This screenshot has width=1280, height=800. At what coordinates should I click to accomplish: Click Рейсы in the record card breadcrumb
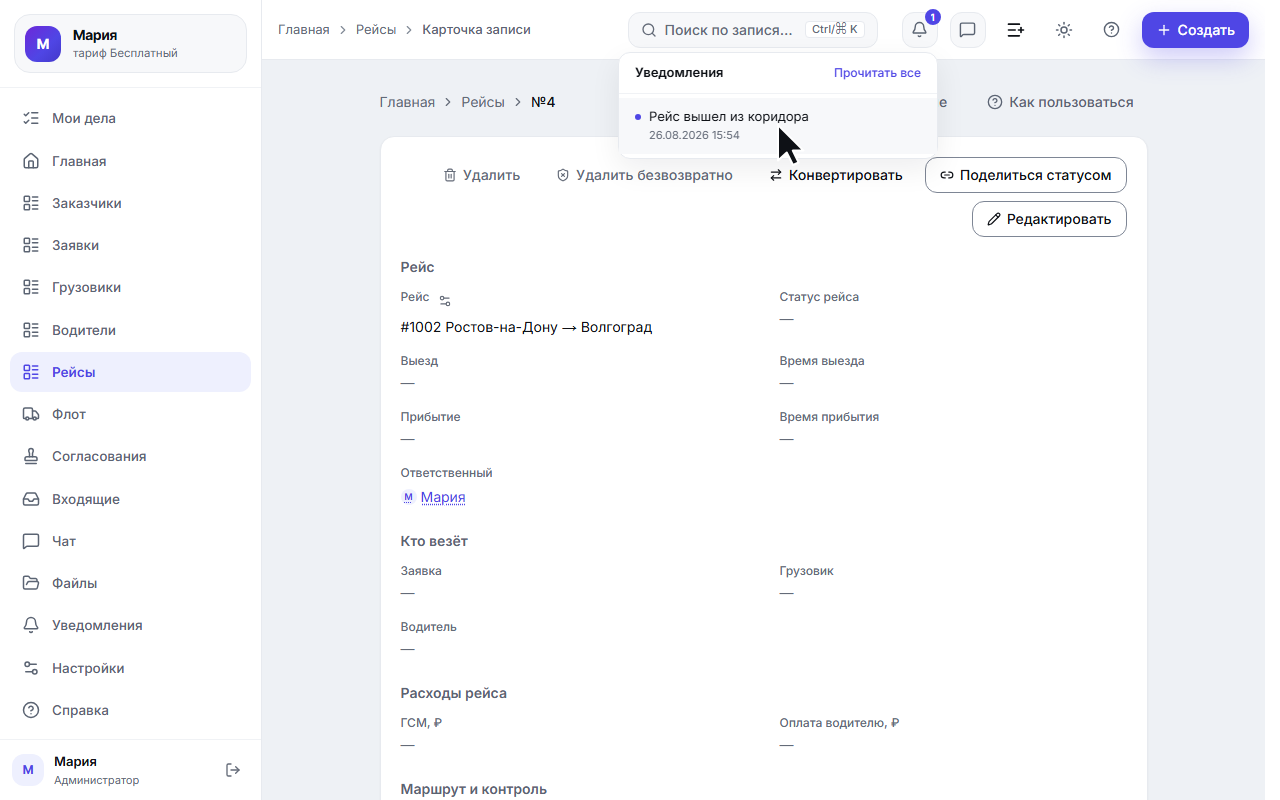(483, 102)
